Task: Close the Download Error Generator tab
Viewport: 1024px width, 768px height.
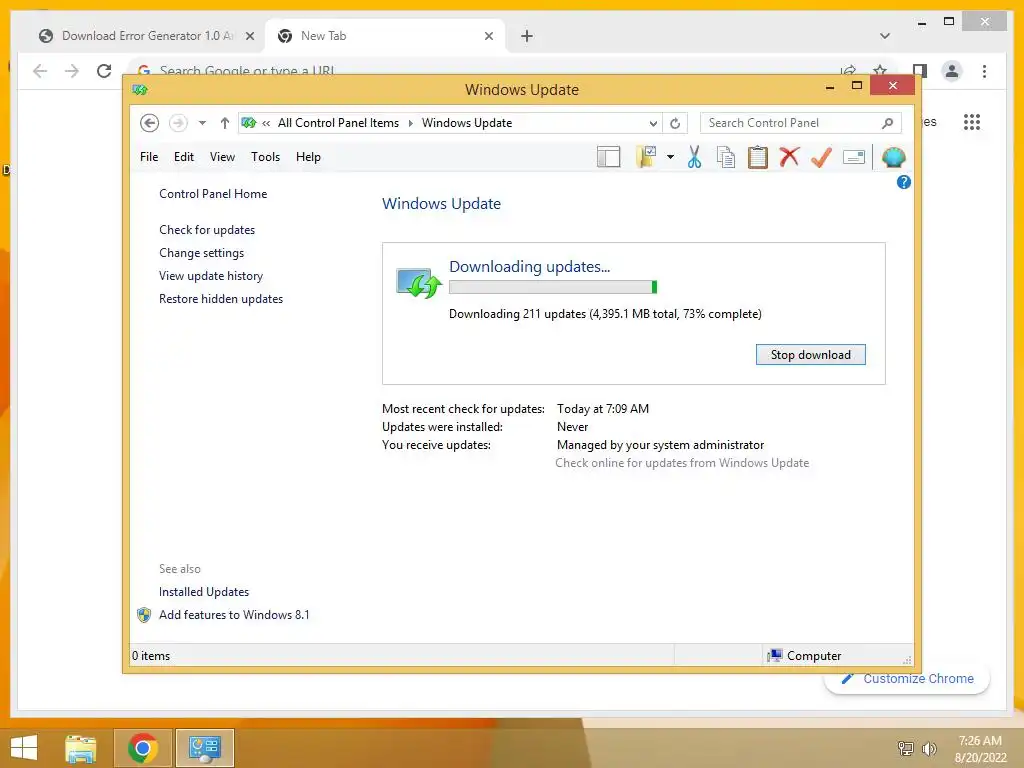Action: click(x=249, y=36)
